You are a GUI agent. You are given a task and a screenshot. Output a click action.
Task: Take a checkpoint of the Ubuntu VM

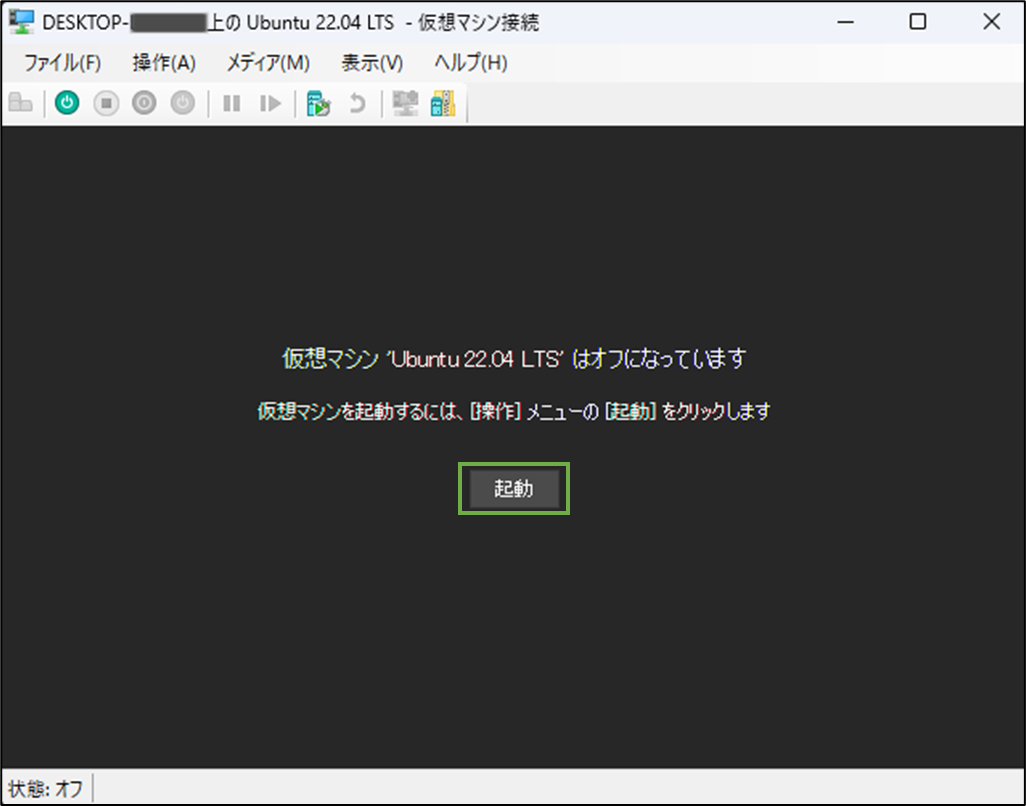(318, 103)
